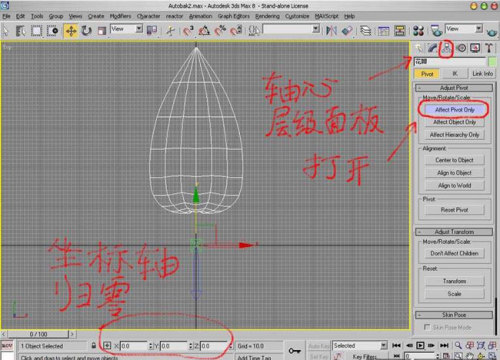Switch to the Motion command panel

(461, 48)
